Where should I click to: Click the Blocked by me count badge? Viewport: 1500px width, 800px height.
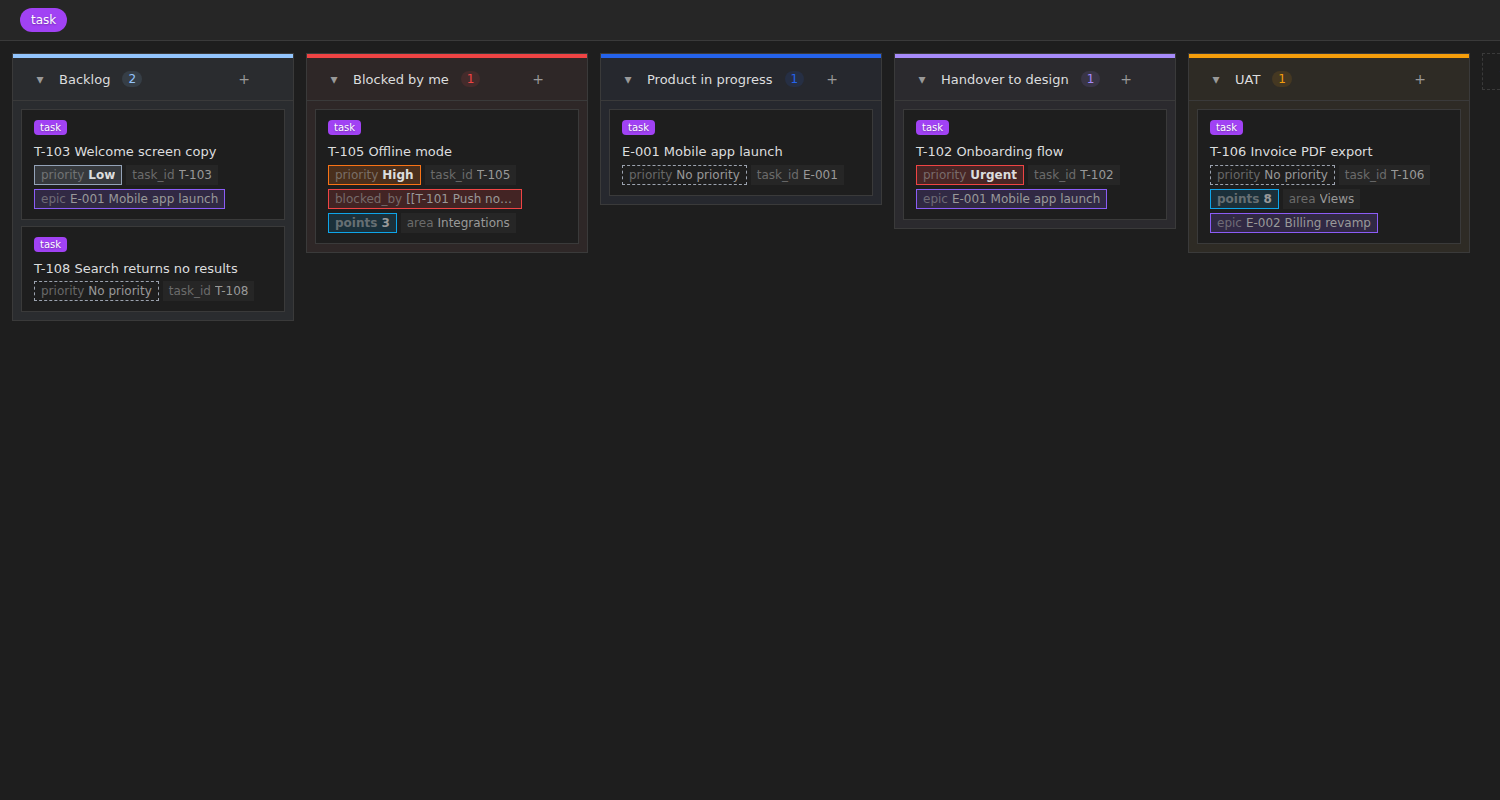click(470, 80)
